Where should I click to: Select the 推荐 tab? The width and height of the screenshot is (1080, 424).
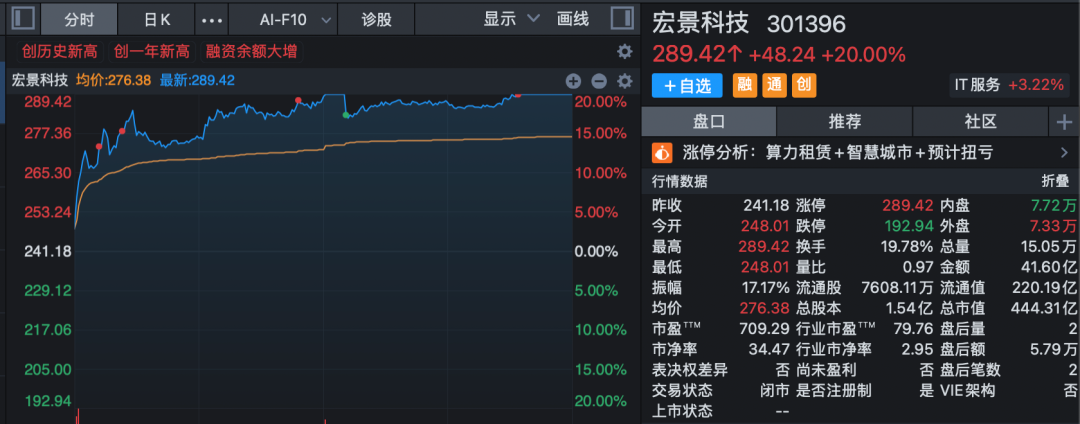coord(844,123)
